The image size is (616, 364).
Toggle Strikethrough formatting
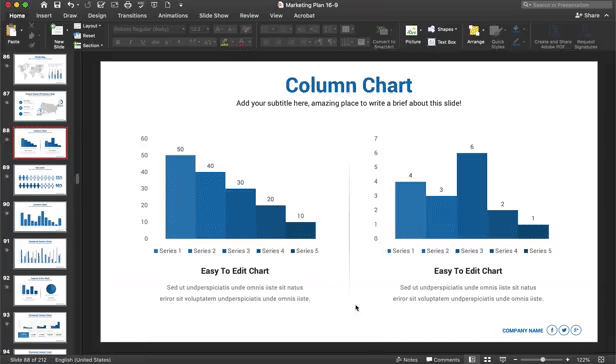(156, 42)
